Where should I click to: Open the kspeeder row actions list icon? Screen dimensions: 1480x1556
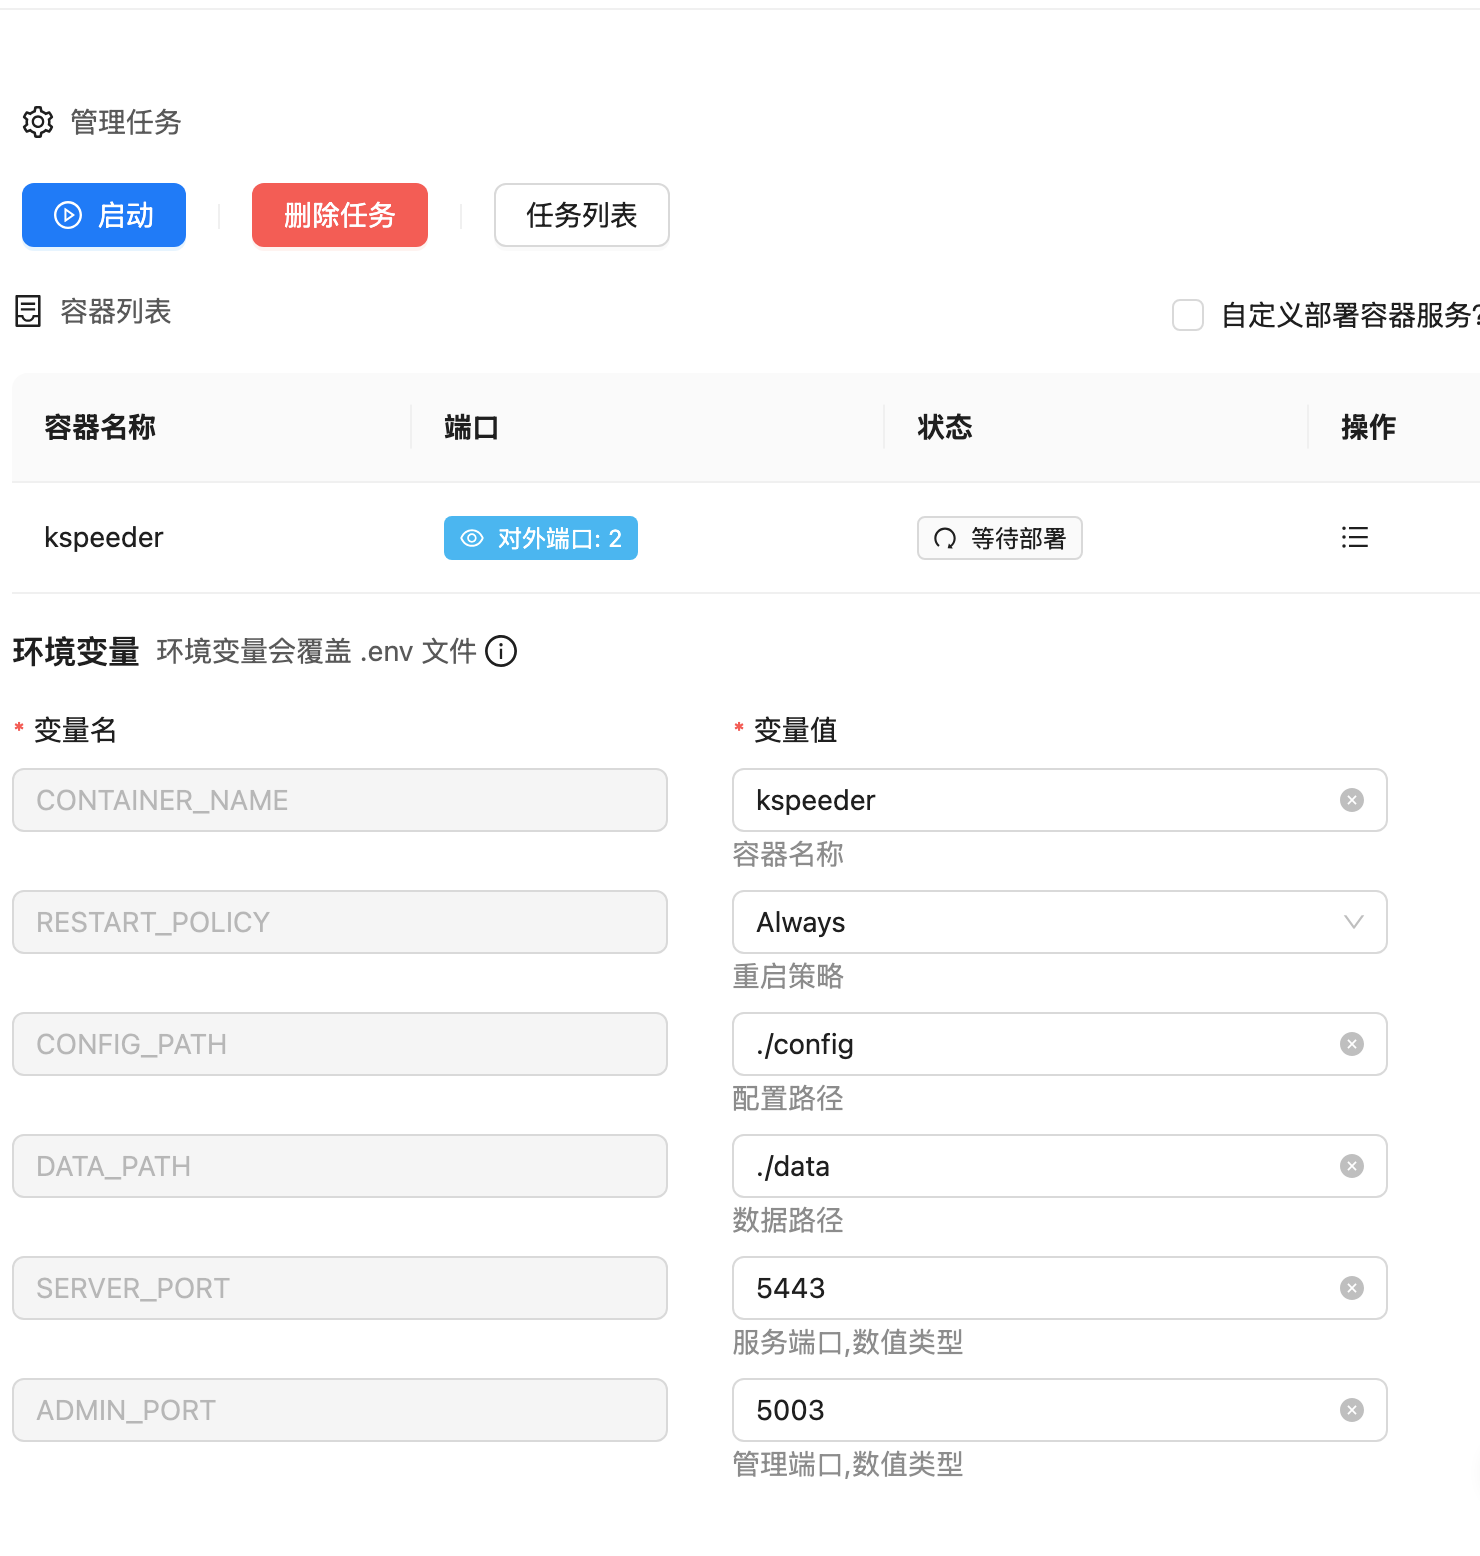(x=1355, y=538)
